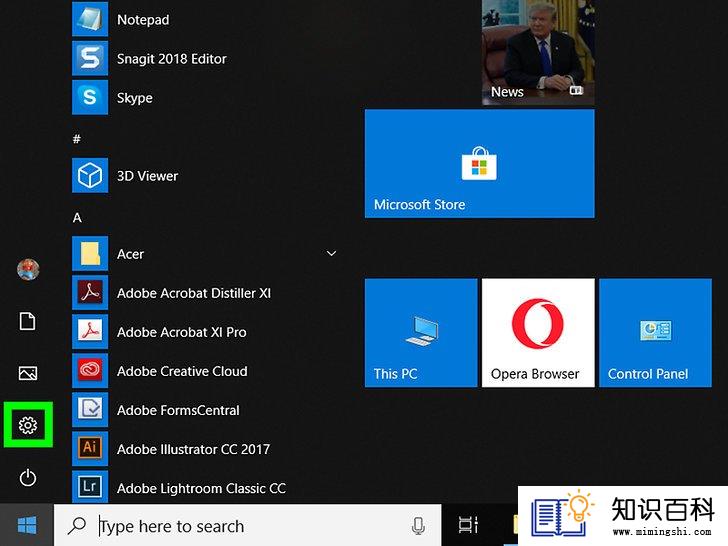This screenshot has height=546, width=728.
Task: Click Adobe FormsCentral icon
Action: tap(90, 410)
